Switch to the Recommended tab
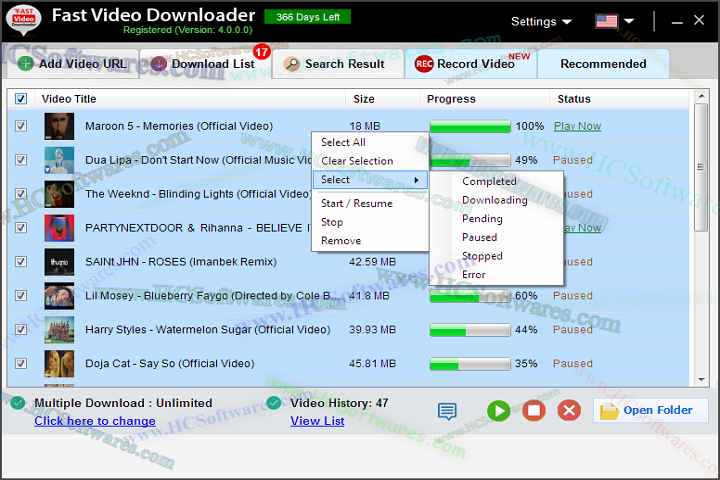Viewport: 720px width, 480px height. [x=603, y=64]
